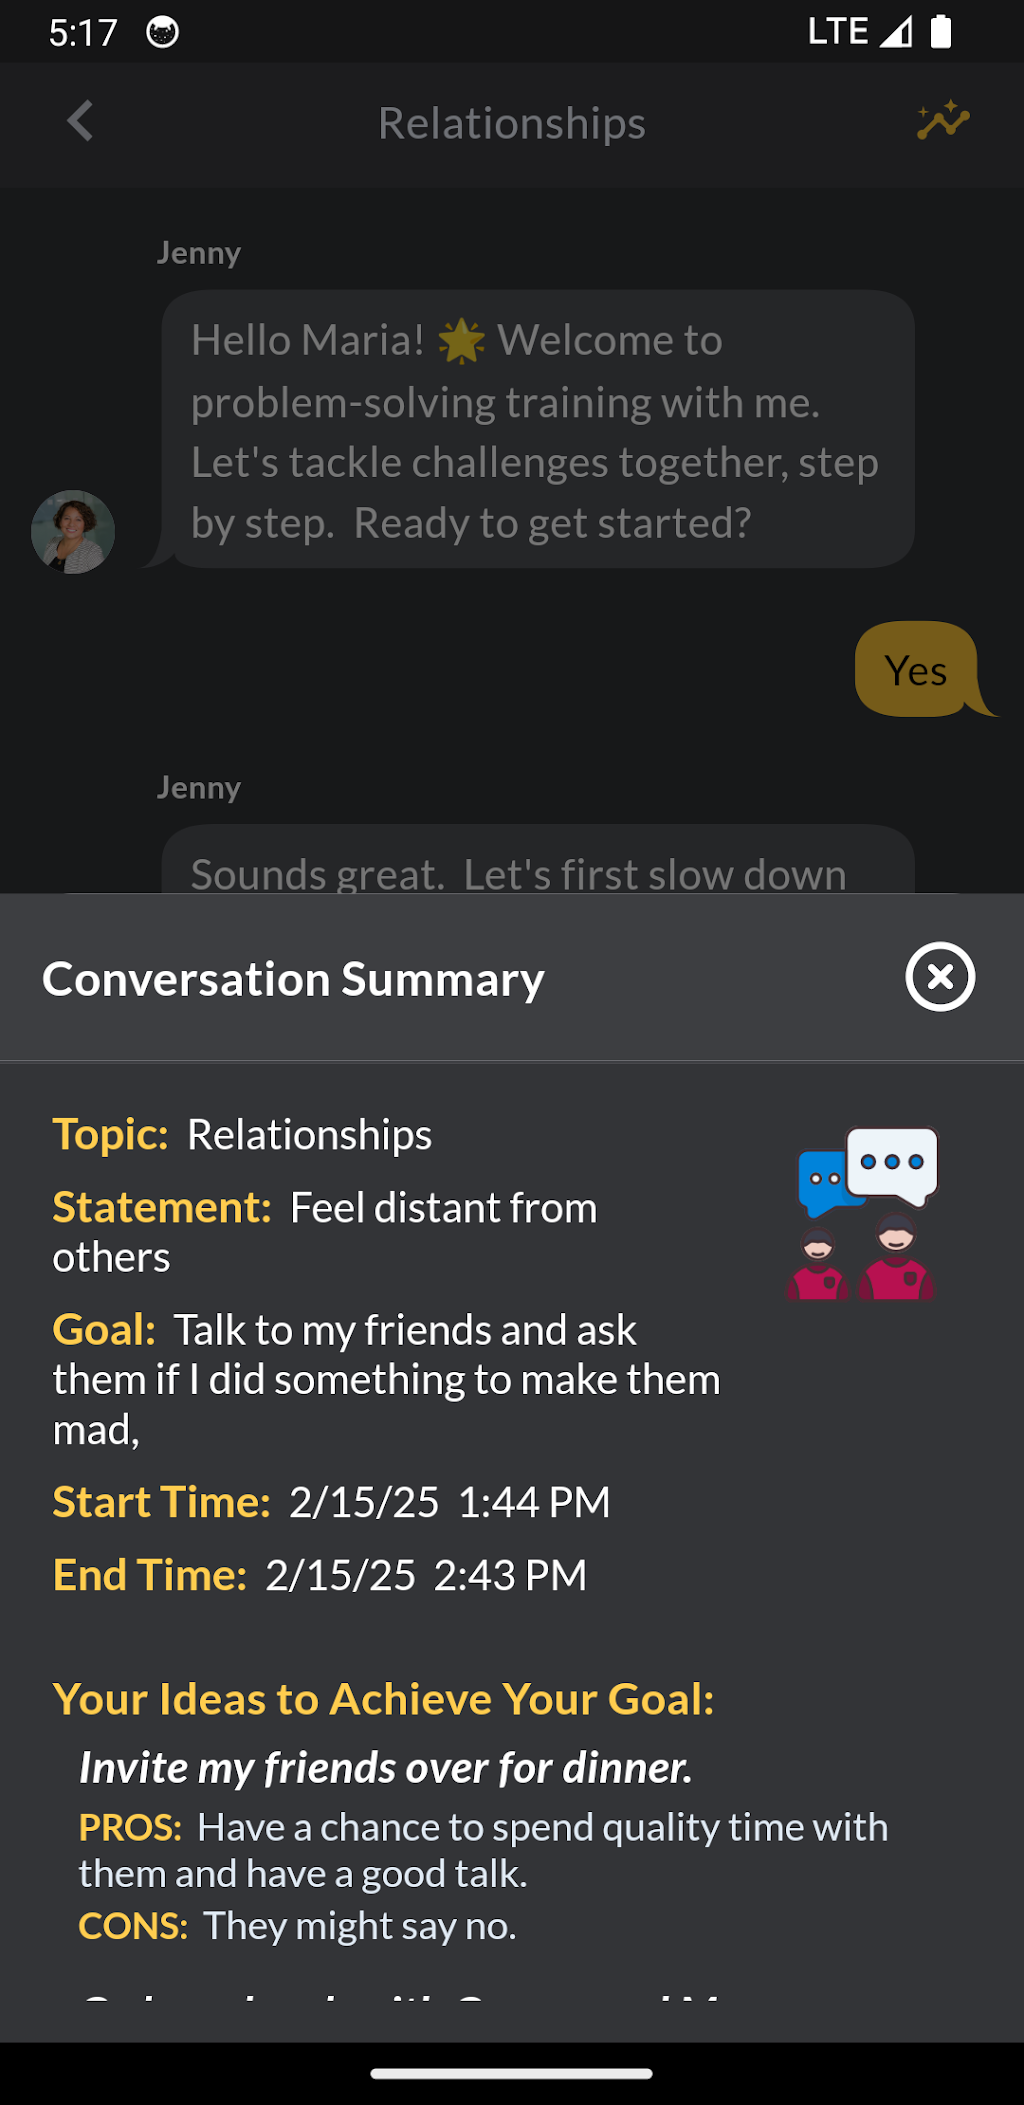Tap 'Your Ideas to Achieve Your Goal' heading
1024x2105 pixels.
[x=383, y=1699]
